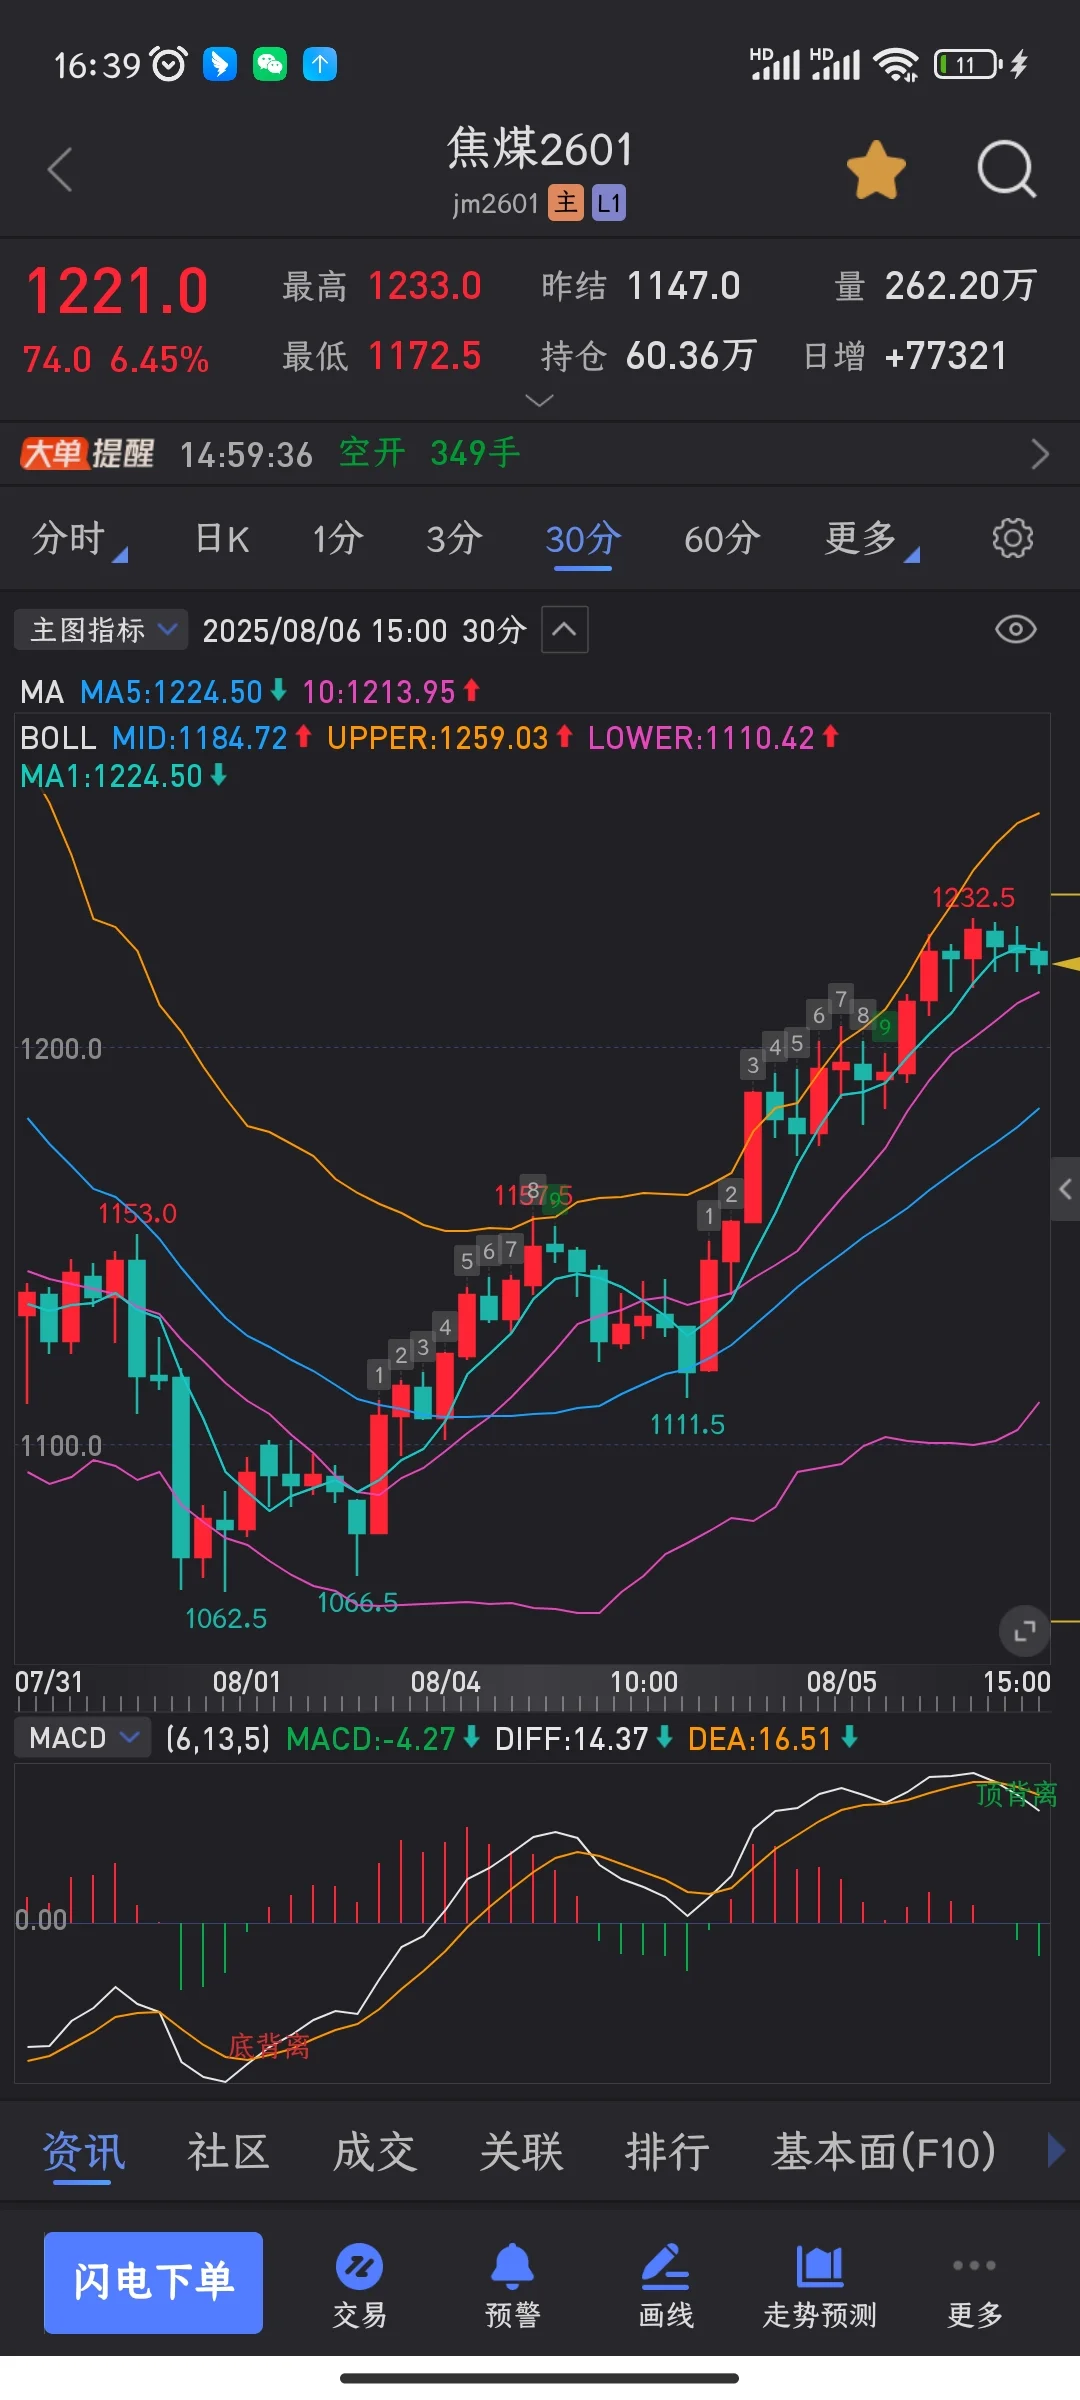Open the search magnifier icon

click(x=1006, y=169)
